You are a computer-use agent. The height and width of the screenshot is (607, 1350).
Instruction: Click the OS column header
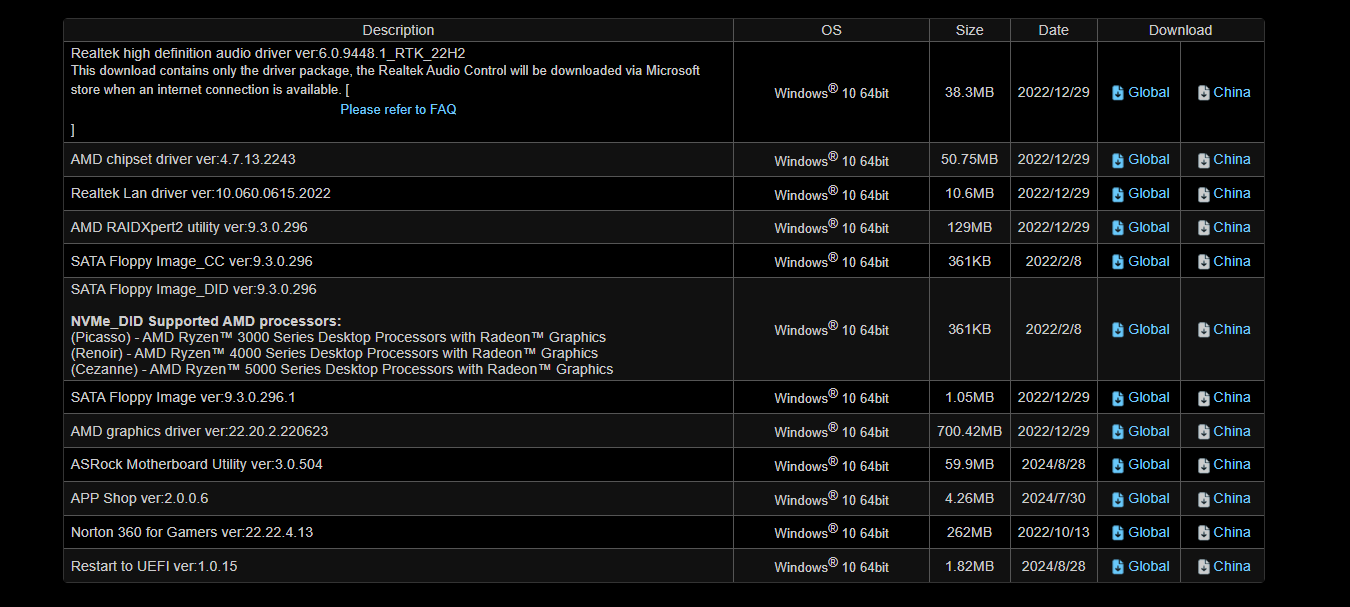[831, 30]
